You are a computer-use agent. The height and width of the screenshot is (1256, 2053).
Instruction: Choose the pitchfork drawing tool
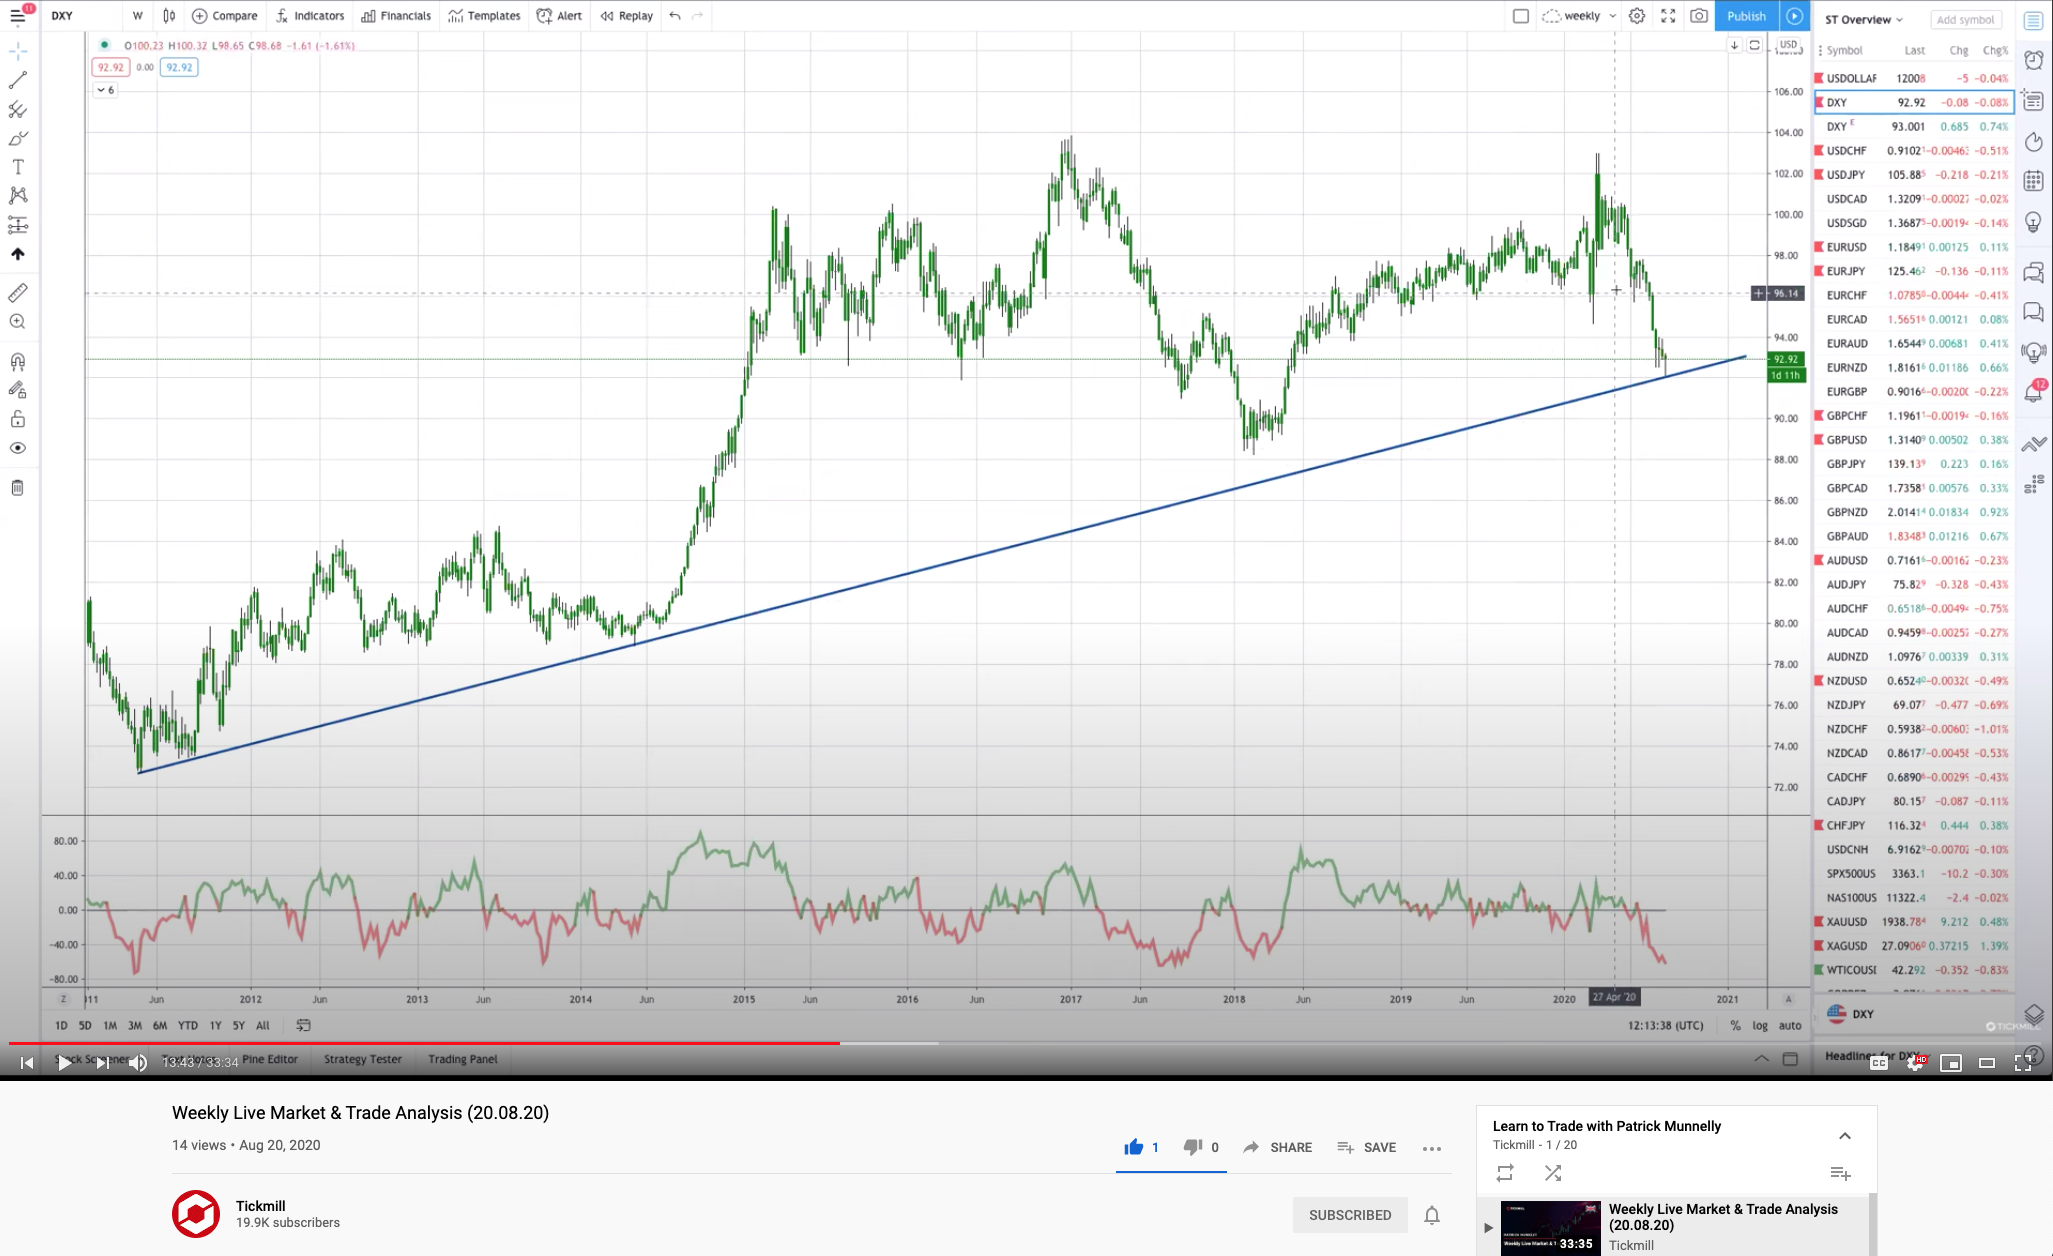coord(18,109)
